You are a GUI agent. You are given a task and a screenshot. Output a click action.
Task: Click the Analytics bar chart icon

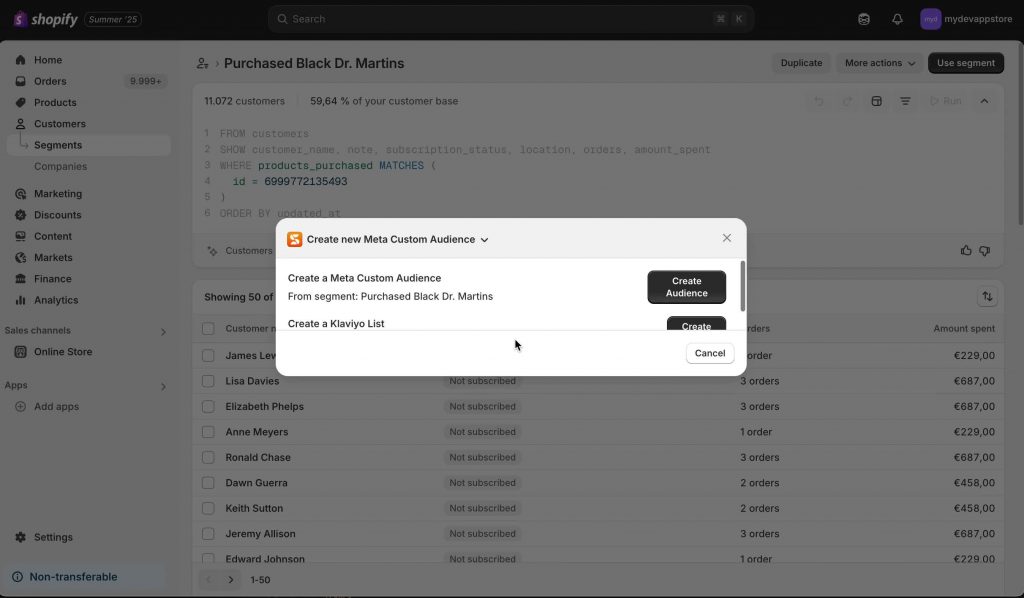pos(20,300)
